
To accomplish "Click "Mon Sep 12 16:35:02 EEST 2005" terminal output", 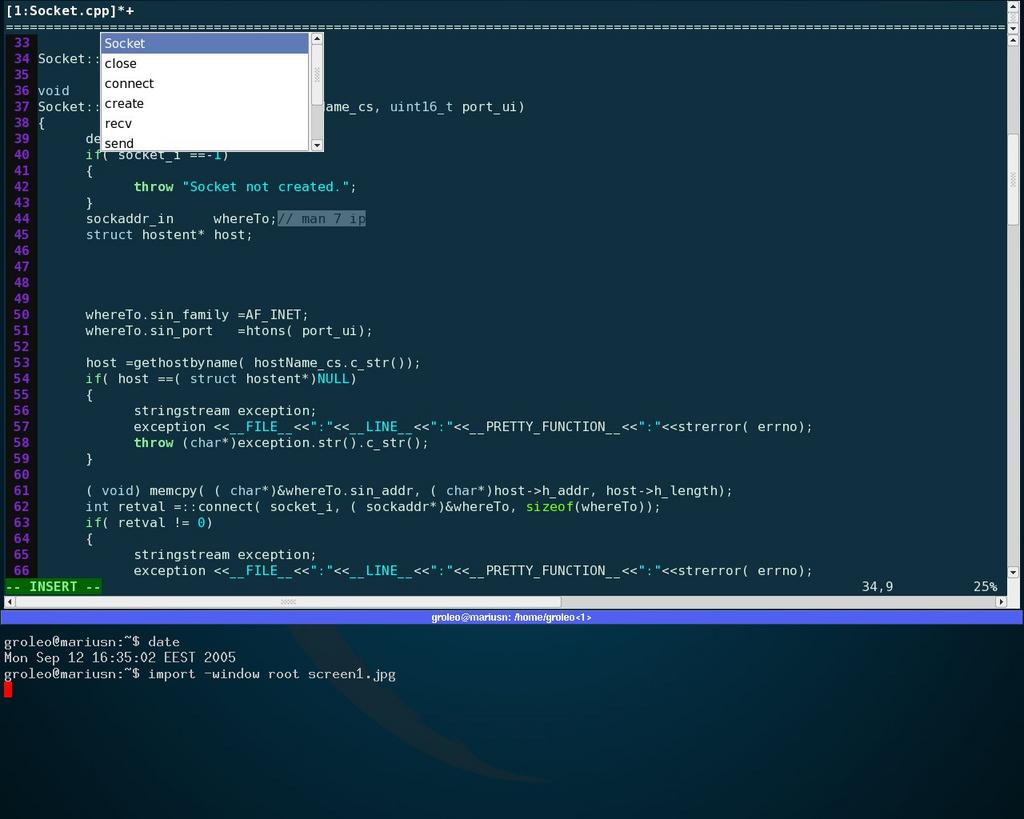I will click(120, 658).
